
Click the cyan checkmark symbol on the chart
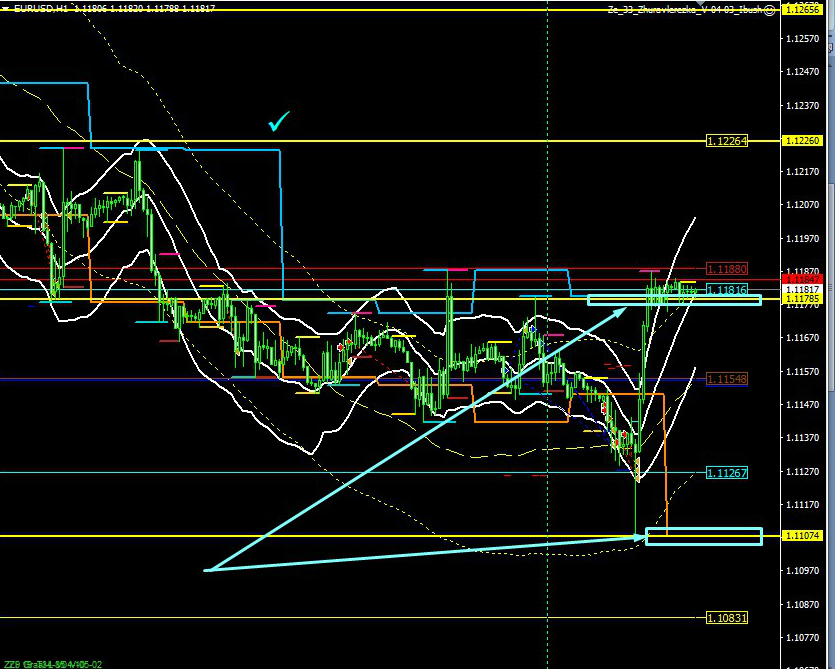[x=279, y=123]
